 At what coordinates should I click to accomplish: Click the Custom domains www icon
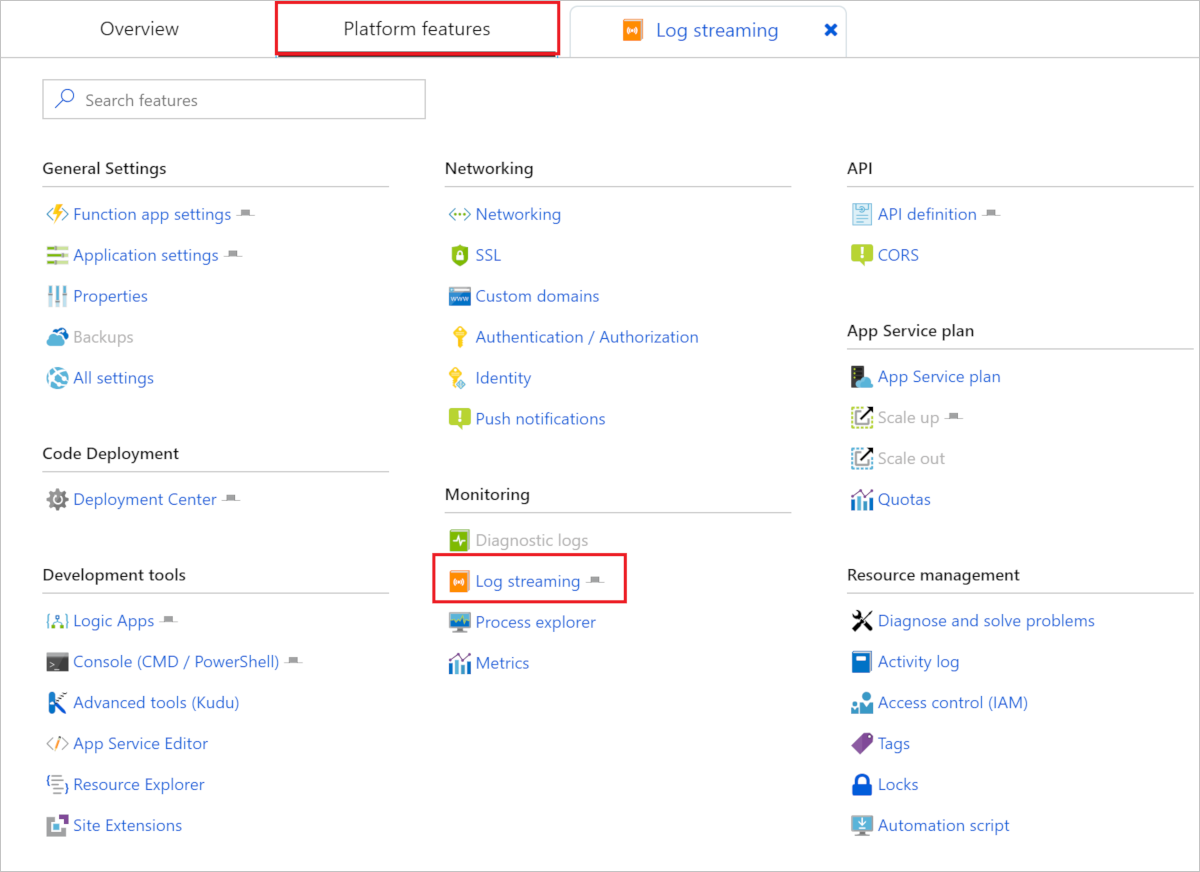(460, 295)
